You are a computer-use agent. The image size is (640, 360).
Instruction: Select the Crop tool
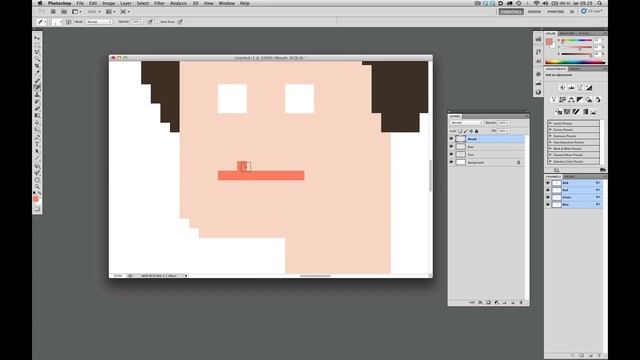[37, 66]
